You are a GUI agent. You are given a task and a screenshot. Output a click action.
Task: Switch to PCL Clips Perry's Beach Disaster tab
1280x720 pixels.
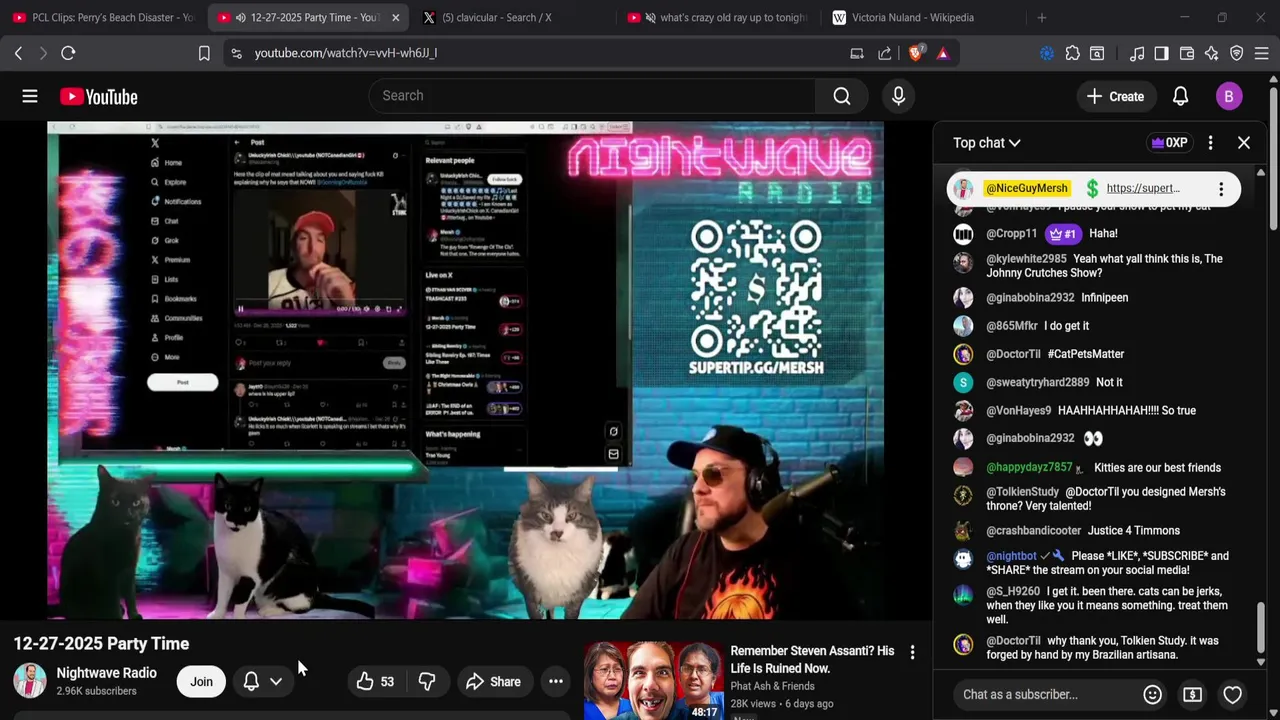click(103, 17)
